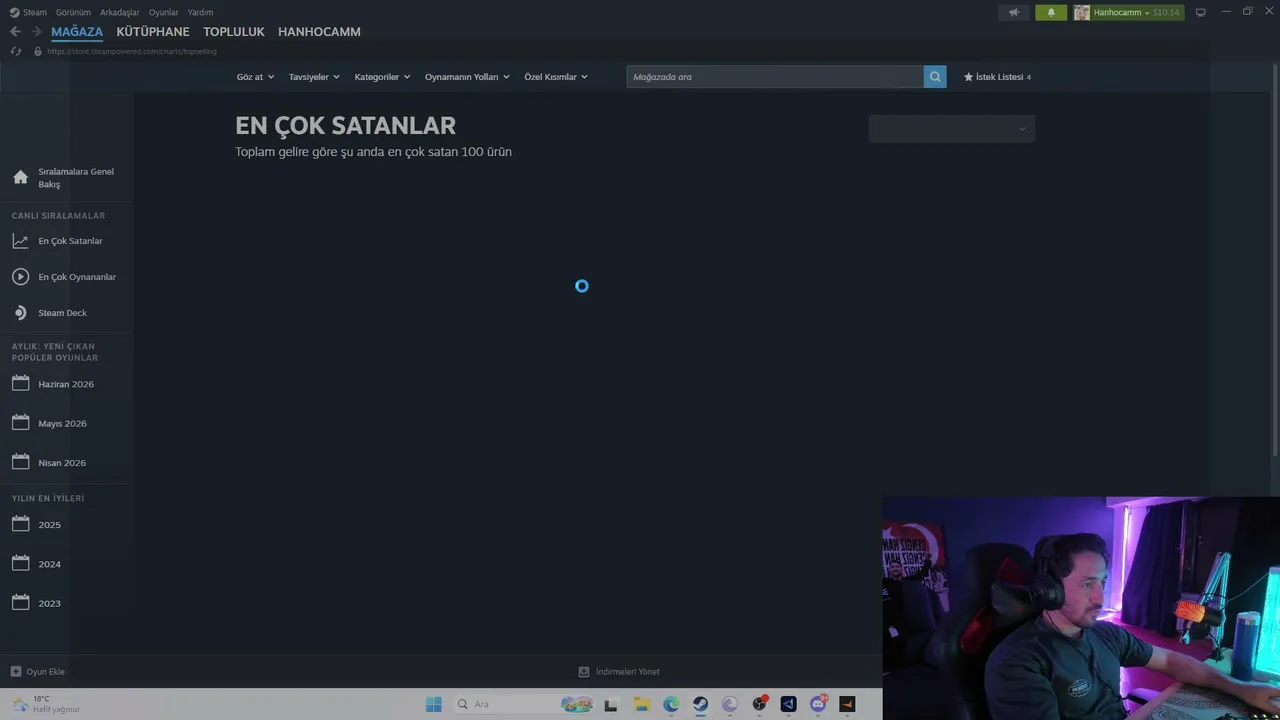This screenshot has height=720, width=1280.
Task: Open Haziran 2026 monthly top releases
Action: coord(66,384)
